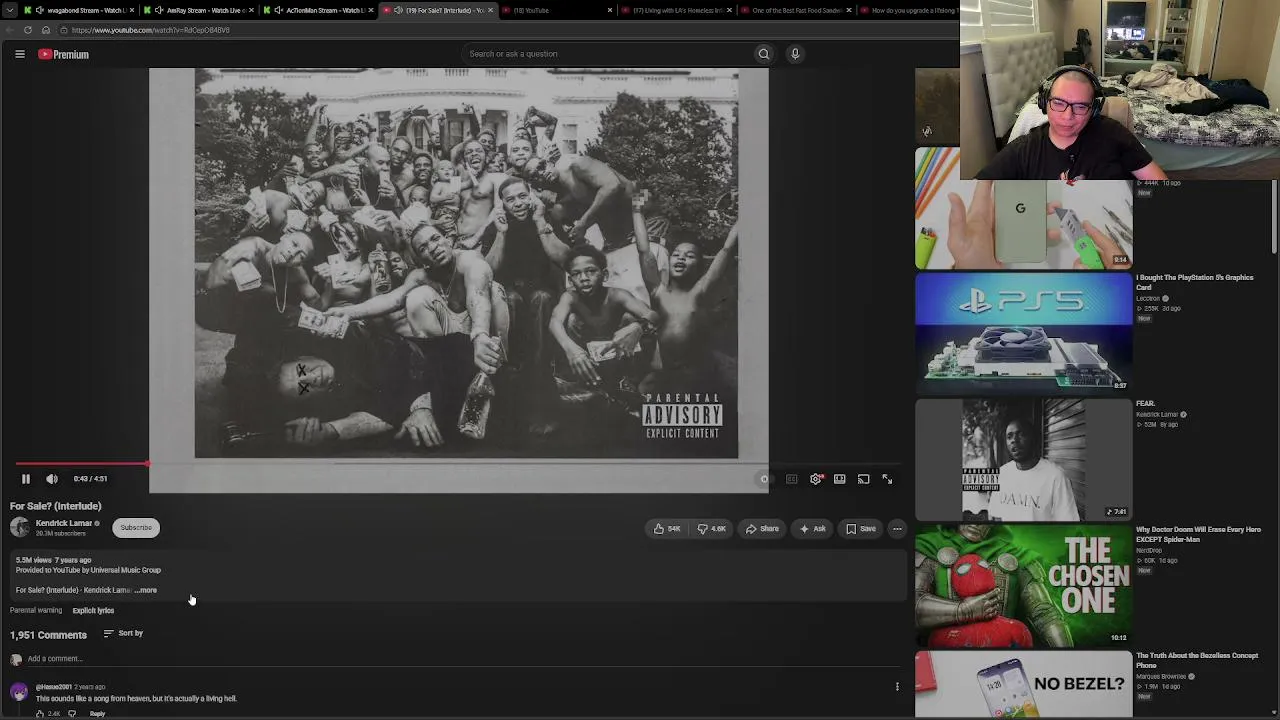Open the player settings gear

coord(816,479)
